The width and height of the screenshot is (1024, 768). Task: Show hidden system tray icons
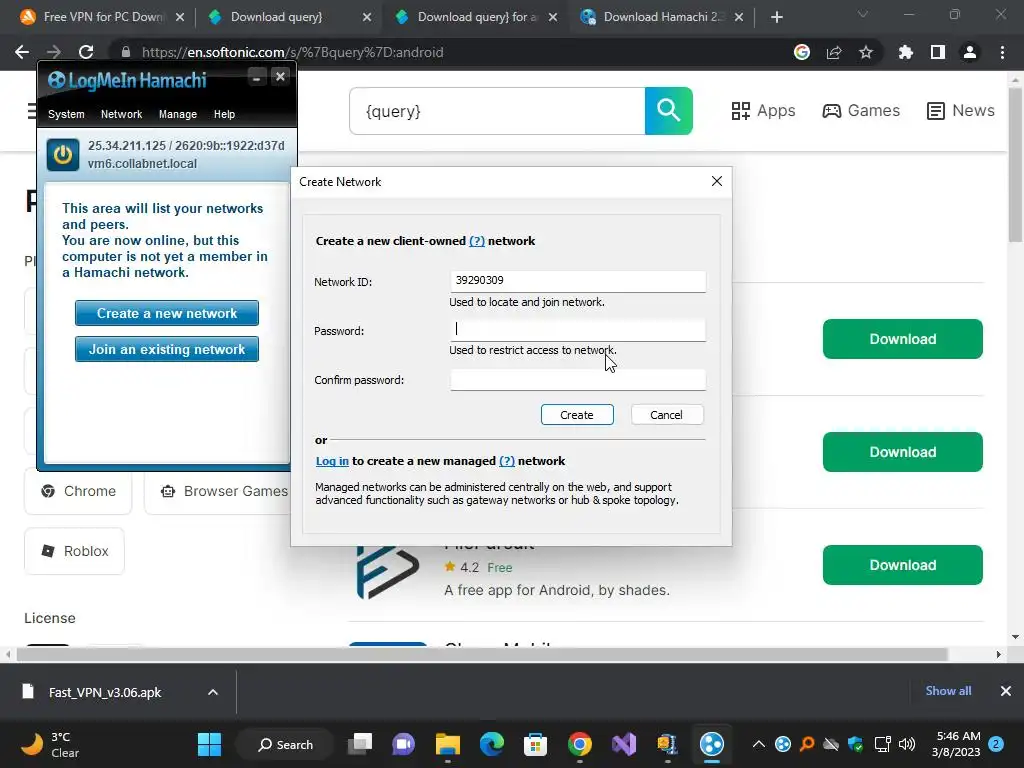click(x=758, y=744)
